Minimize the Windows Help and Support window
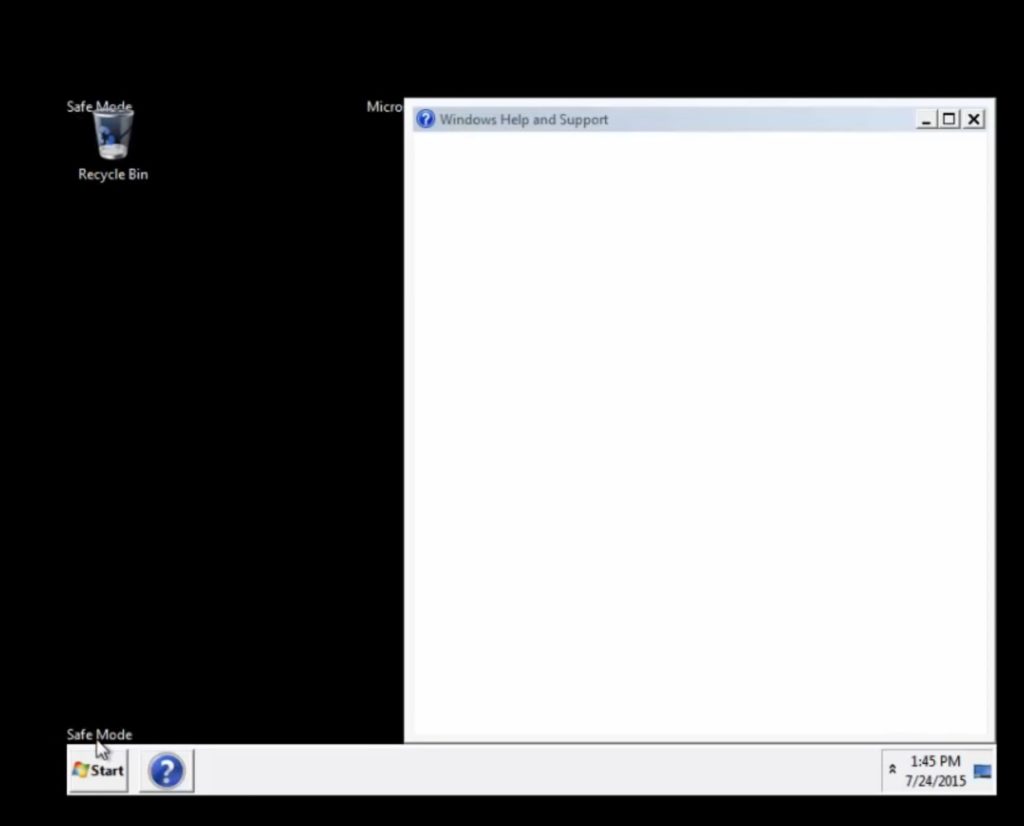The height and width of the screenshot is (826, 1024). click(x=925, y=119)
